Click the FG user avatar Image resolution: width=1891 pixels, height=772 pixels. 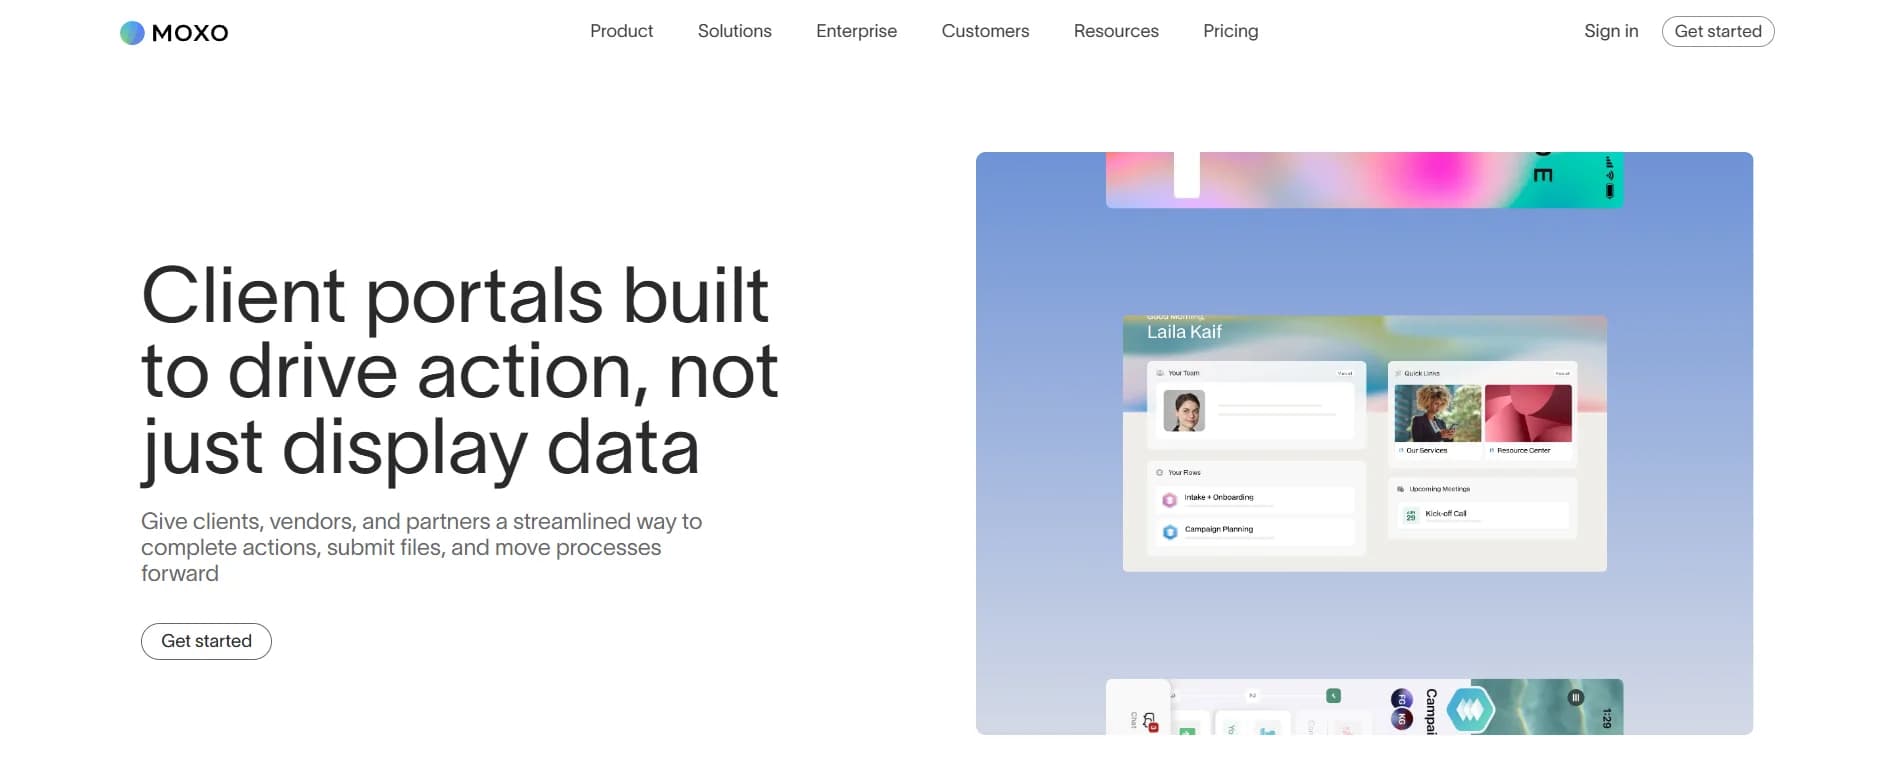tap(1402, 699)
